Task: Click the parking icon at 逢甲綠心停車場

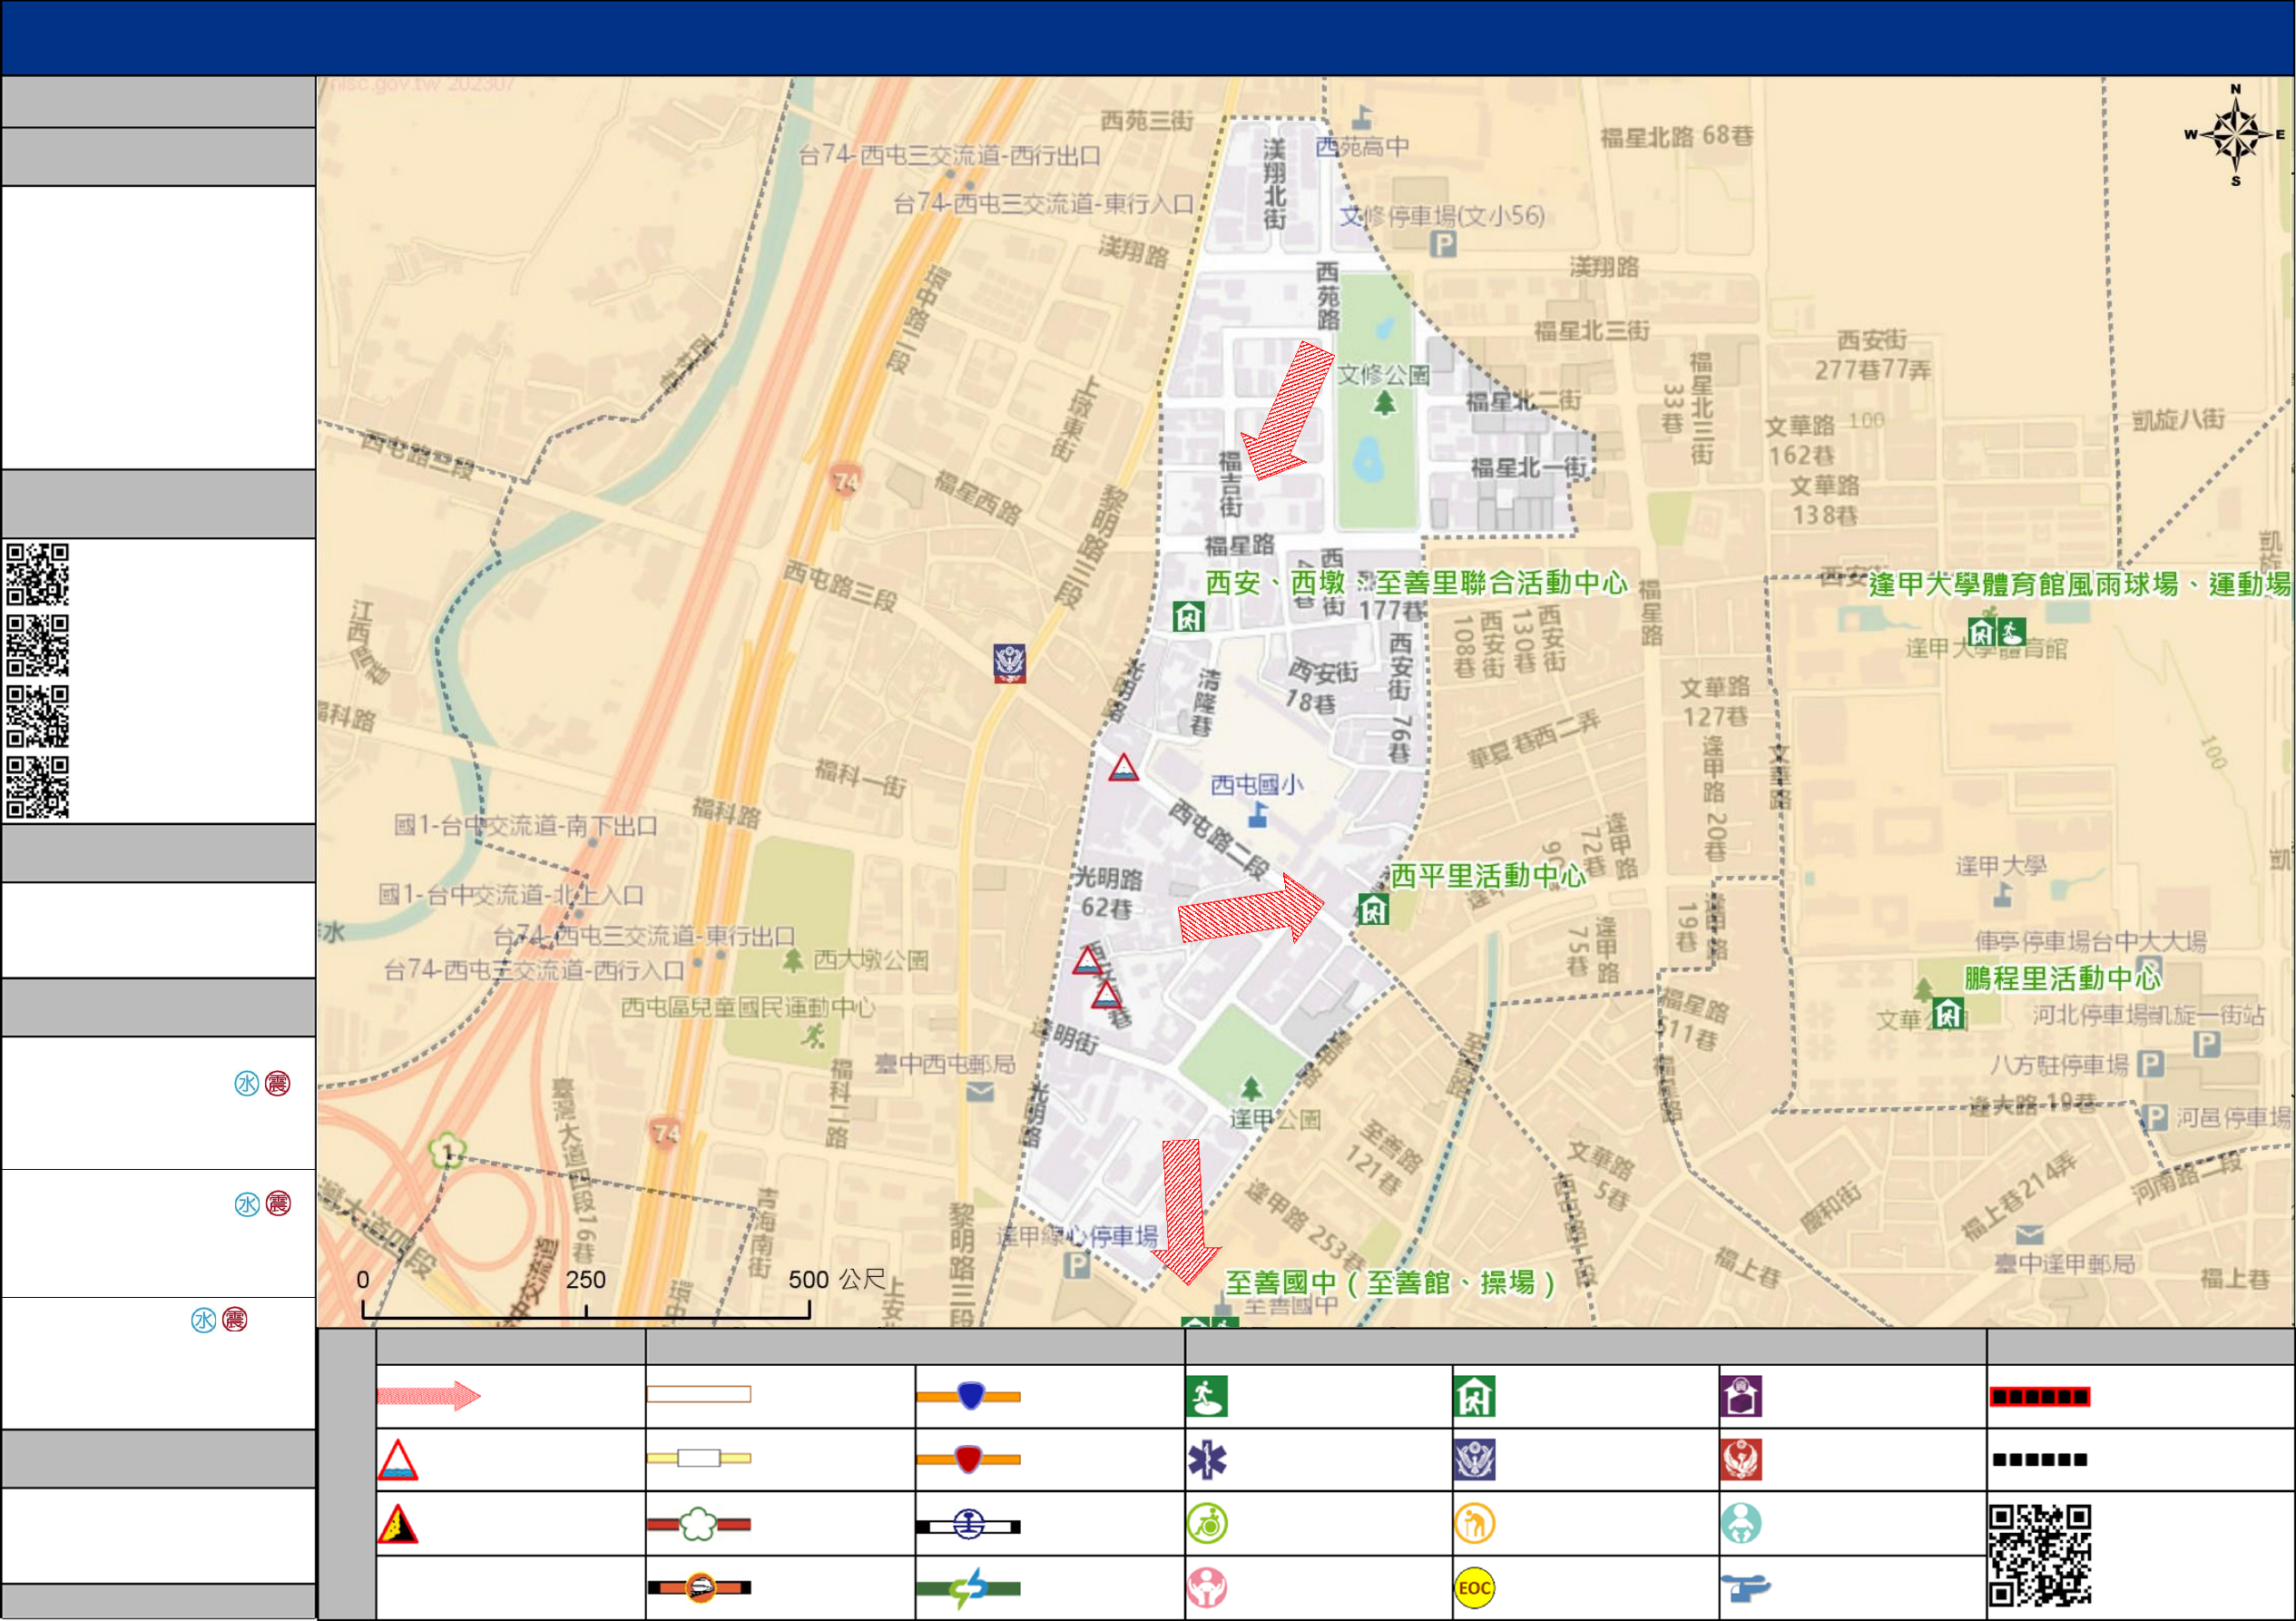Action: (1076, 1265)
